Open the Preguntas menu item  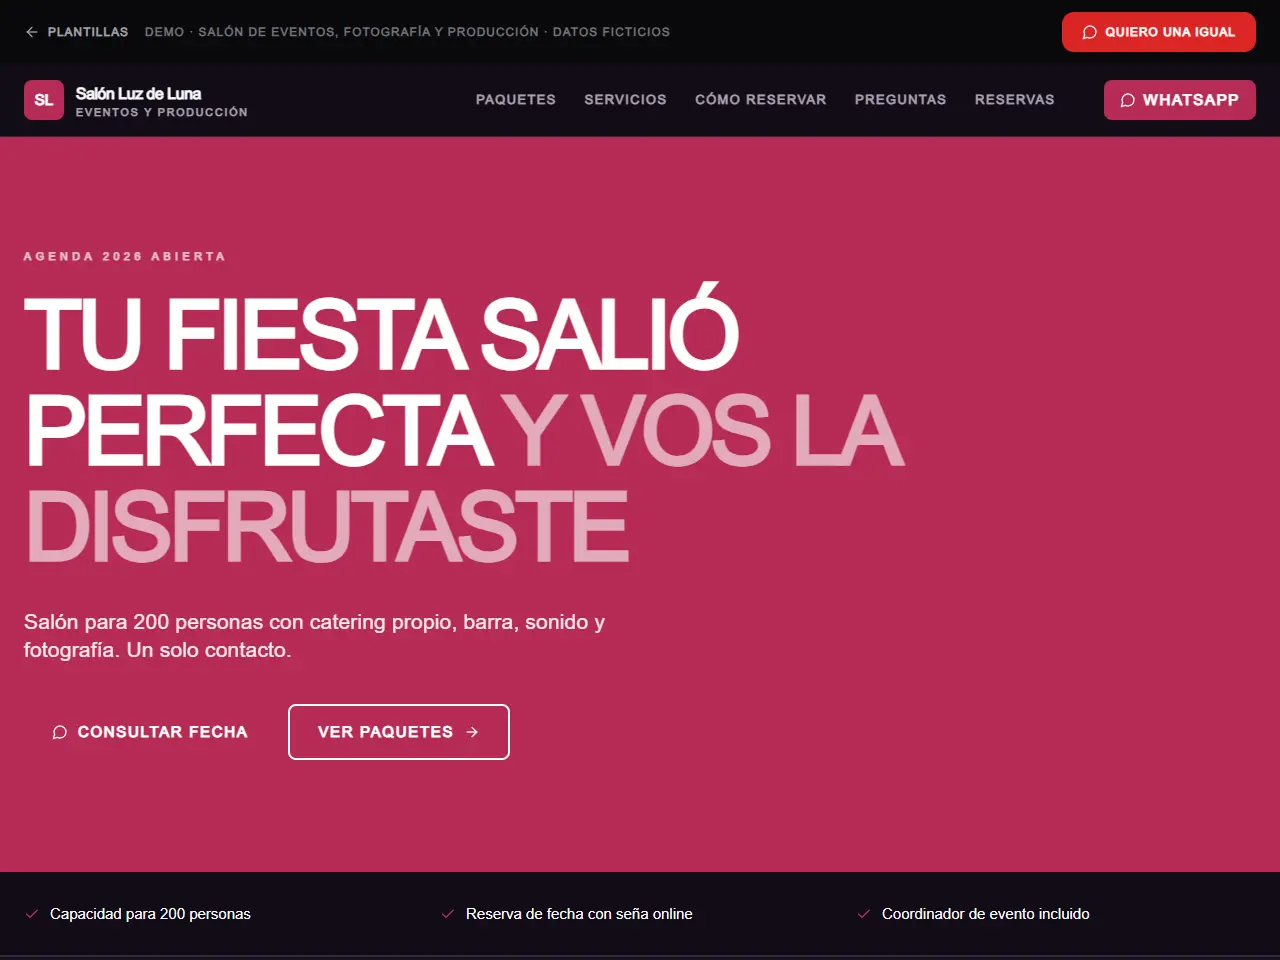click(x=901, y=100)
